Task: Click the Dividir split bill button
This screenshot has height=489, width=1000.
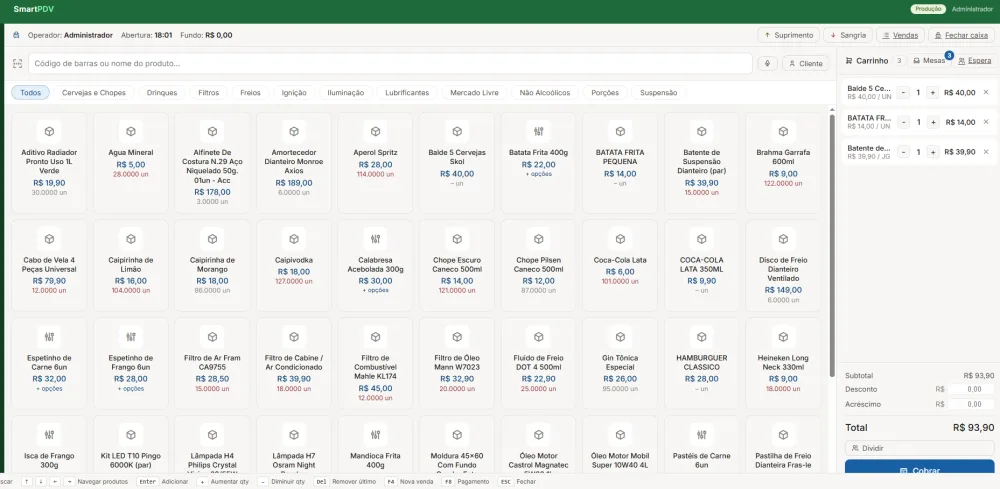Action: (x=919, y=448)
